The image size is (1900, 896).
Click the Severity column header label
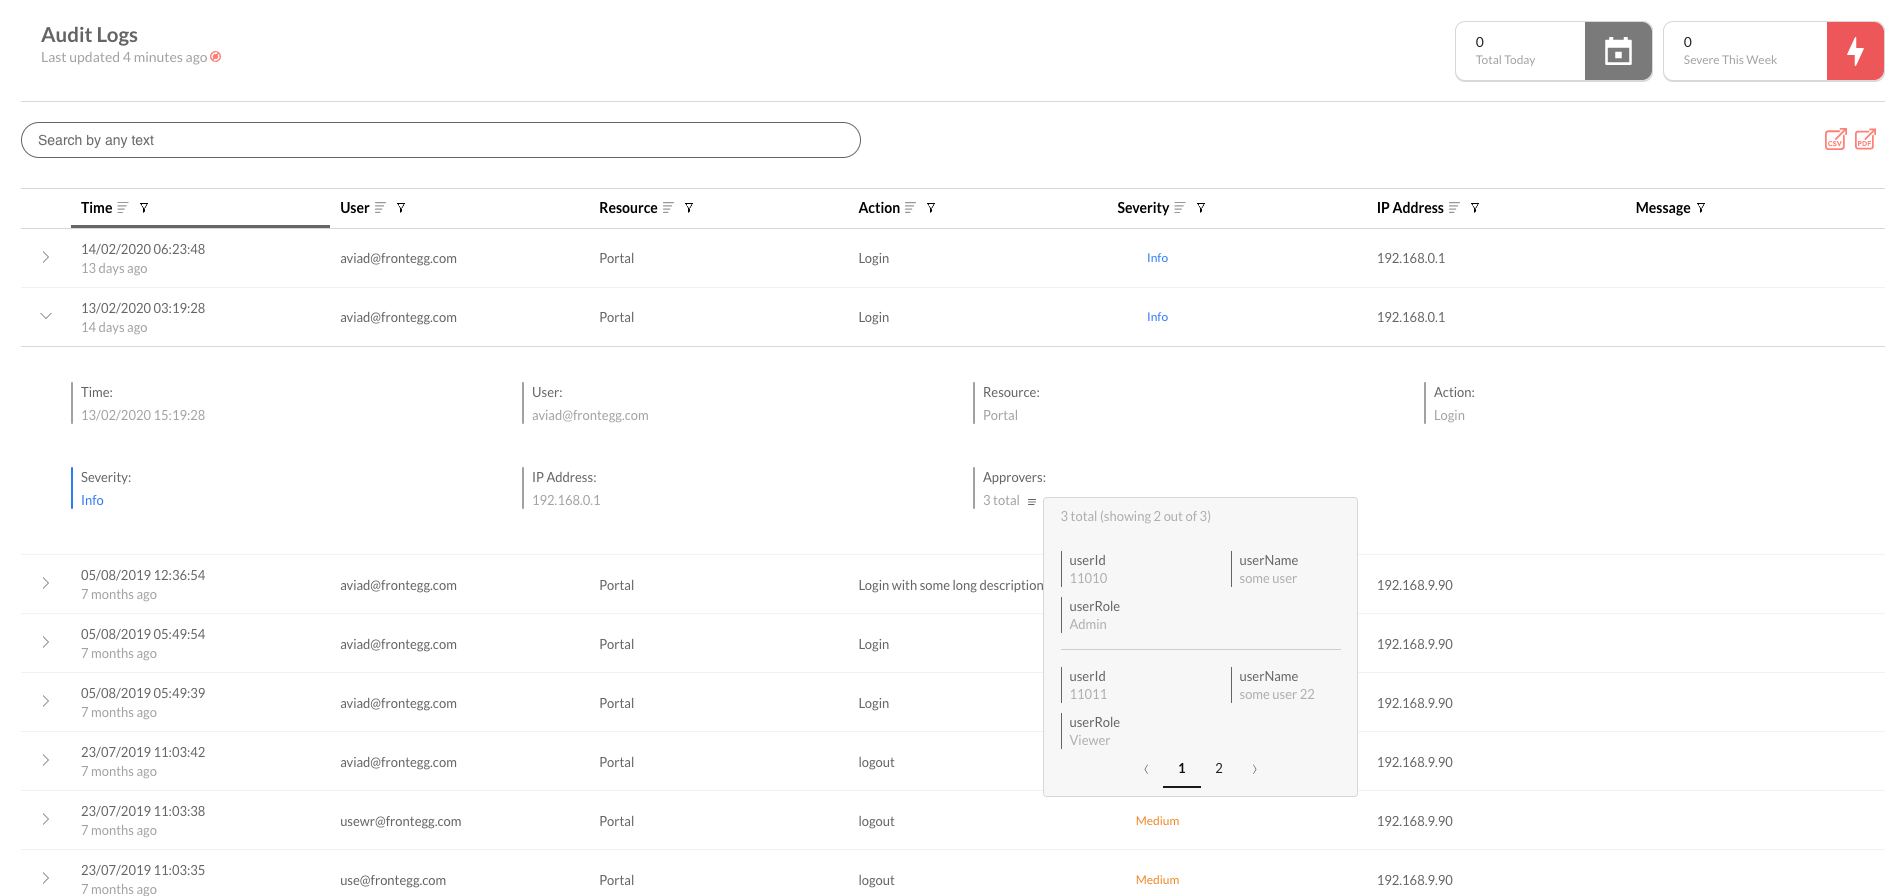click(x=1143, y=208)
